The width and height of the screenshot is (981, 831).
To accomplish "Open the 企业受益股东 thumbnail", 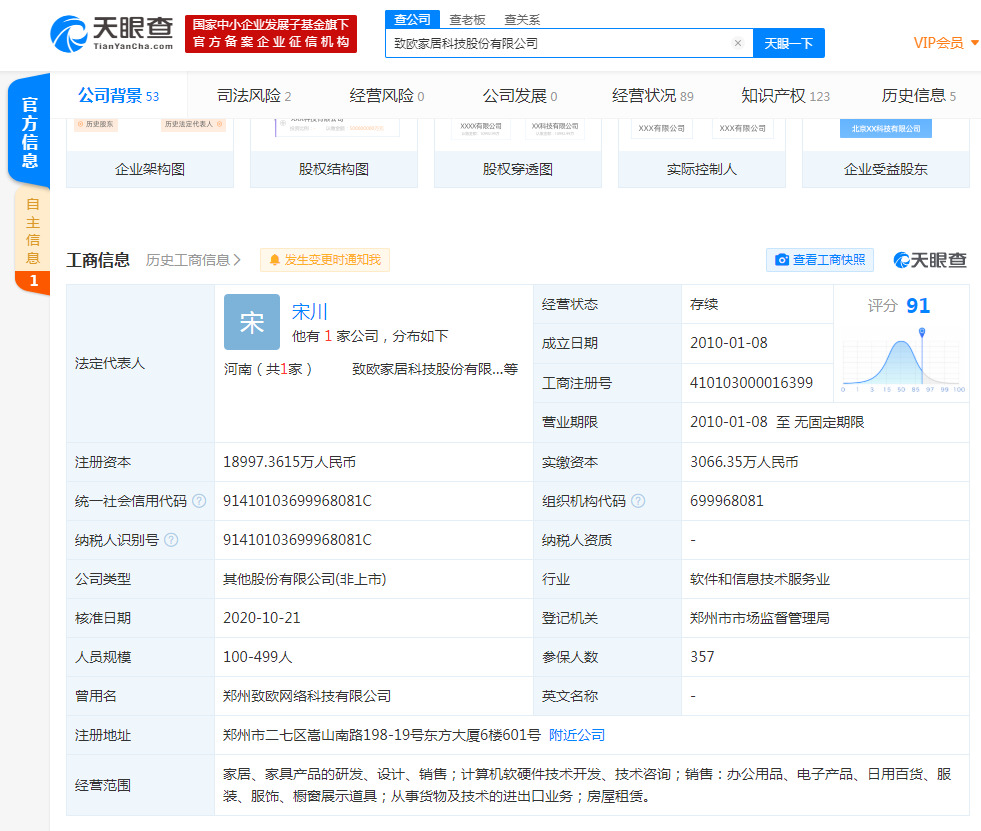I will tap(885, 153).
